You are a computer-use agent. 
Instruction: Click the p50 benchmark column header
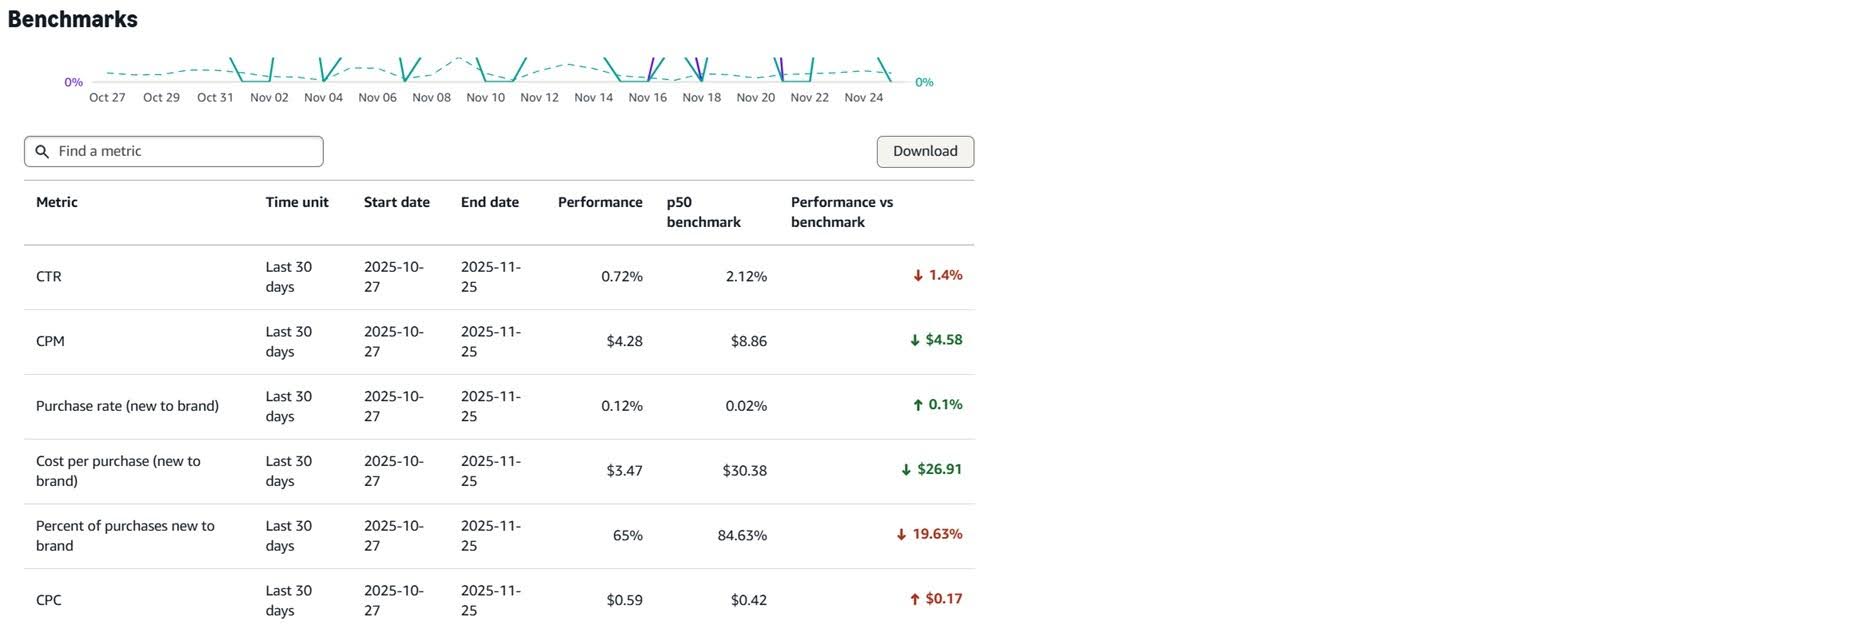(704, 212)
